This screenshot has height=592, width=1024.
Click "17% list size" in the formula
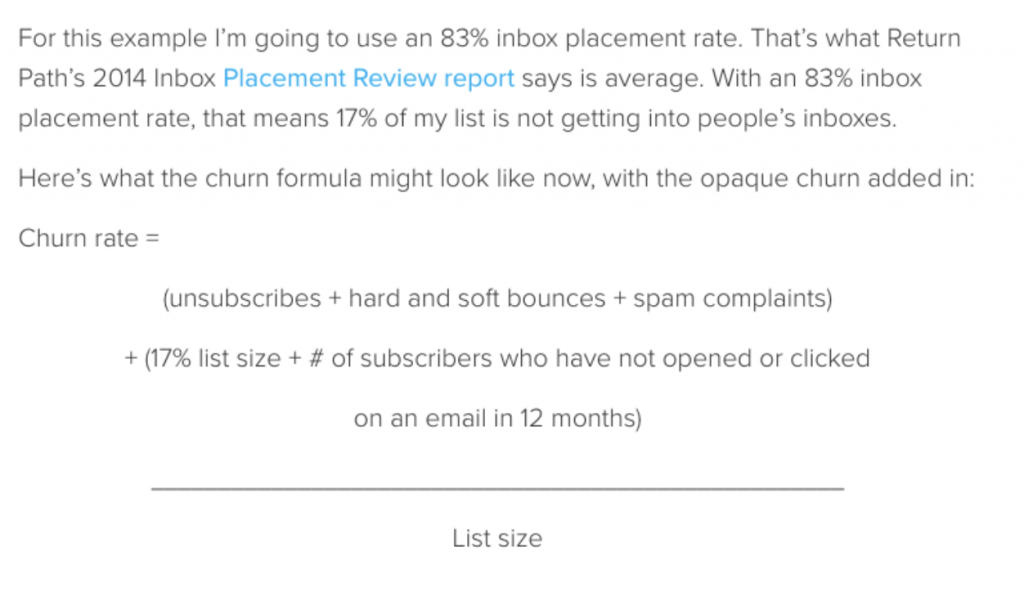215,359
